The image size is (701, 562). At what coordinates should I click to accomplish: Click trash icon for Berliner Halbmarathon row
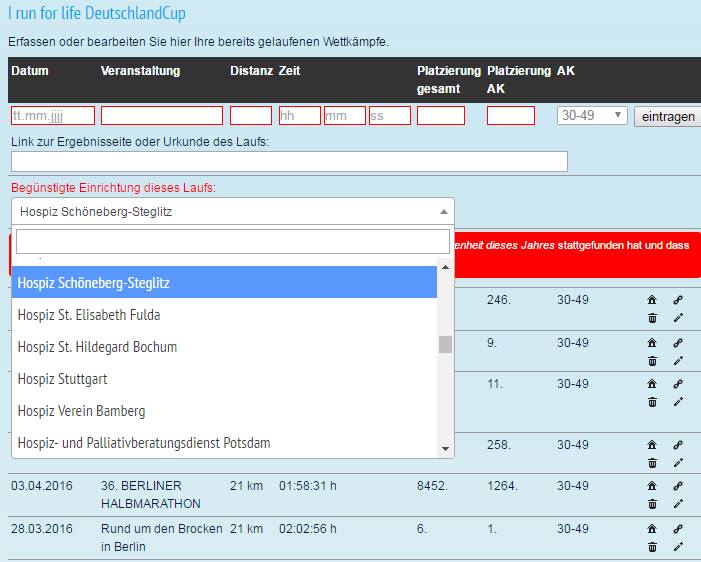pos(652,504)
